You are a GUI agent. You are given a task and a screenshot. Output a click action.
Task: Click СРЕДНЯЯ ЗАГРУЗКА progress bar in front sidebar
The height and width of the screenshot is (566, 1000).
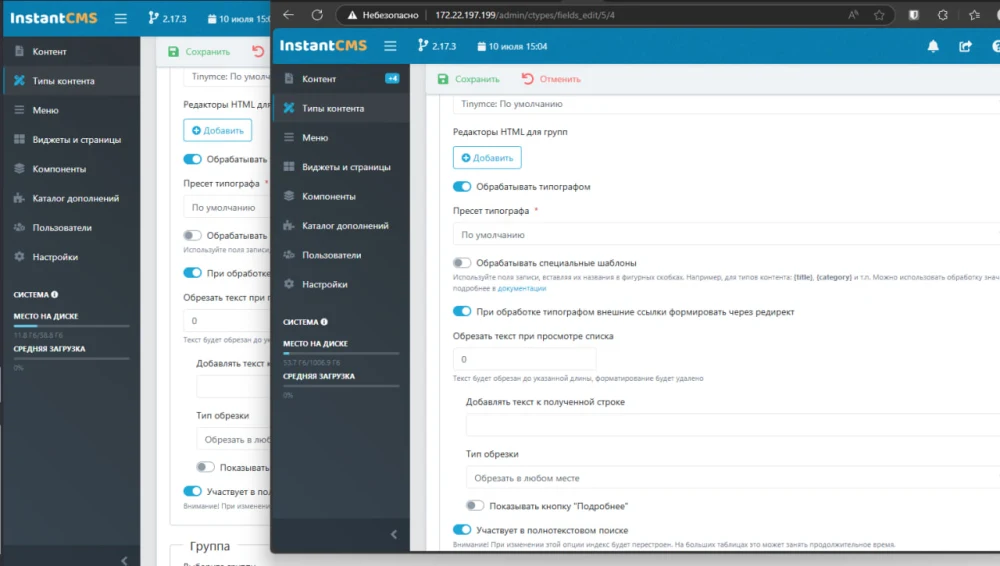[x=341, y=385]
